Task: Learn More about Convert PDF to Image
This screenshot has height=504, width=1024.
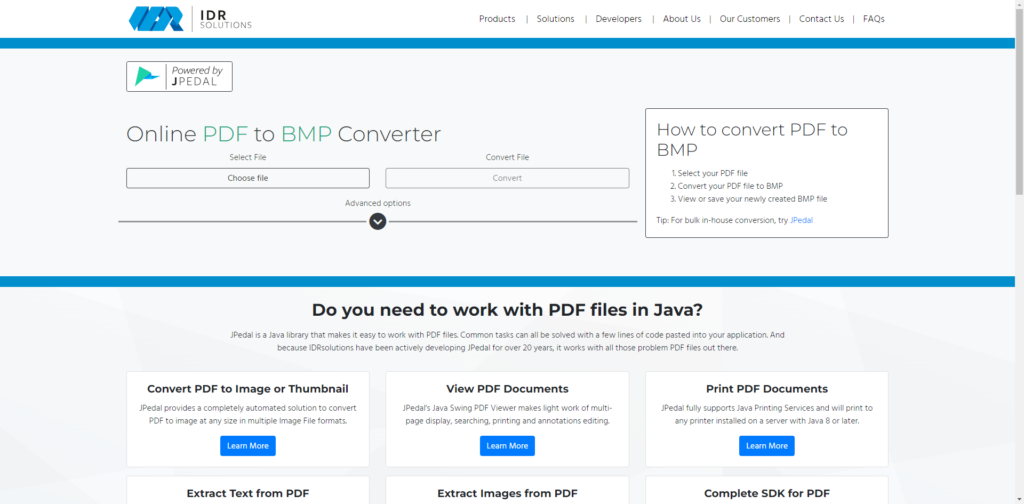Action: pyautogui.click(x=248, y=446)
